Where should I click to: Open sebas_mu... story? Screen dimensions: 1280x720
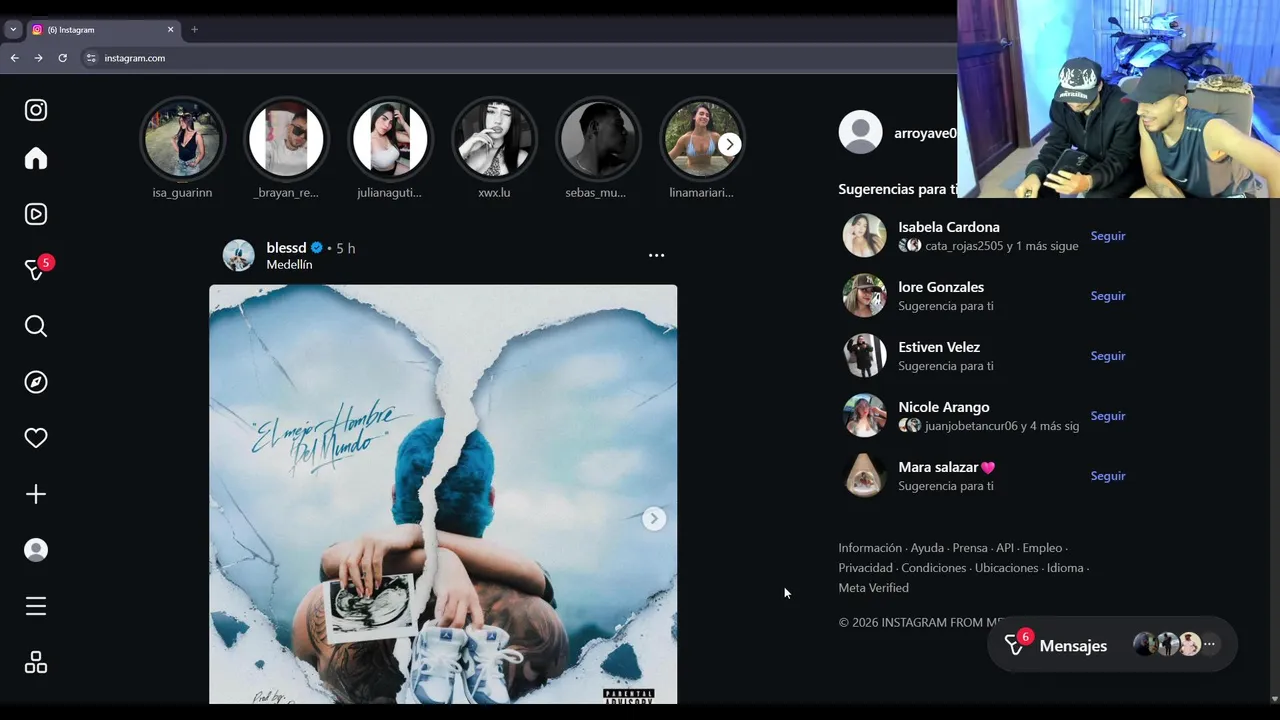coord(598,139)
